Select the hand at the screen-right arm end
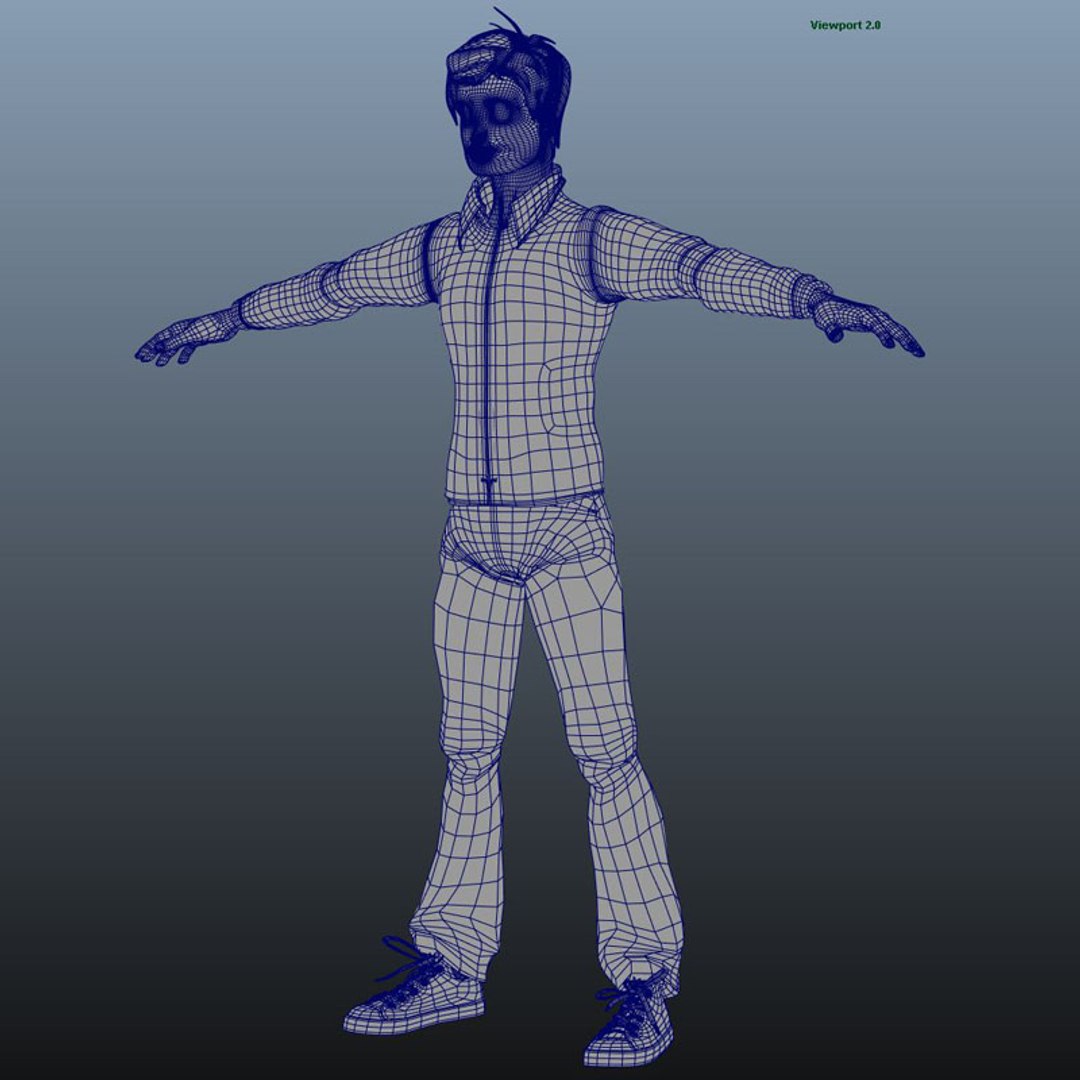The width and height of the screenshot is (1080, 1080). pos(868,325)
